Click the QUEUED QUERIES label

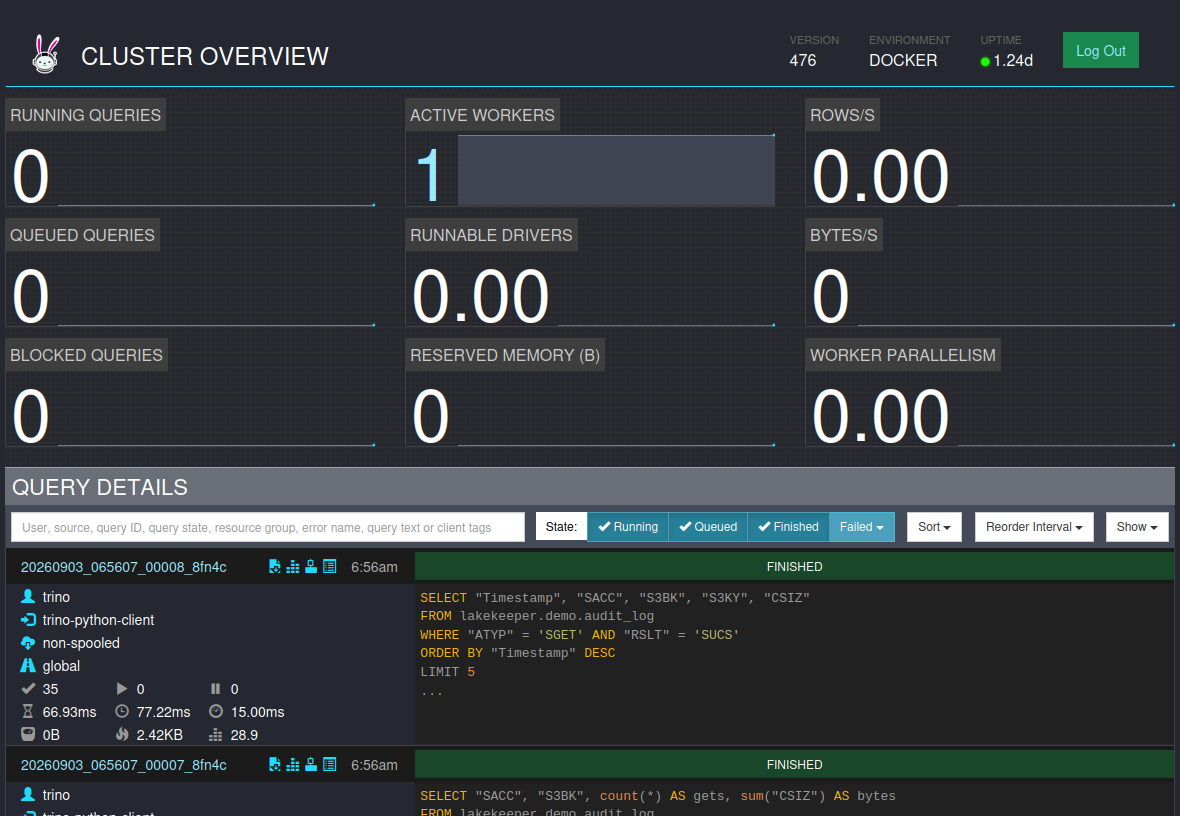(x=82, y=235)
